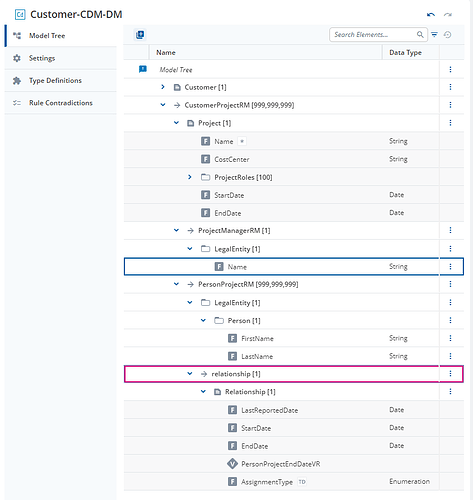473x500 pixels.
Task: Click the history reset icon
Action: [x=448, y=34]
